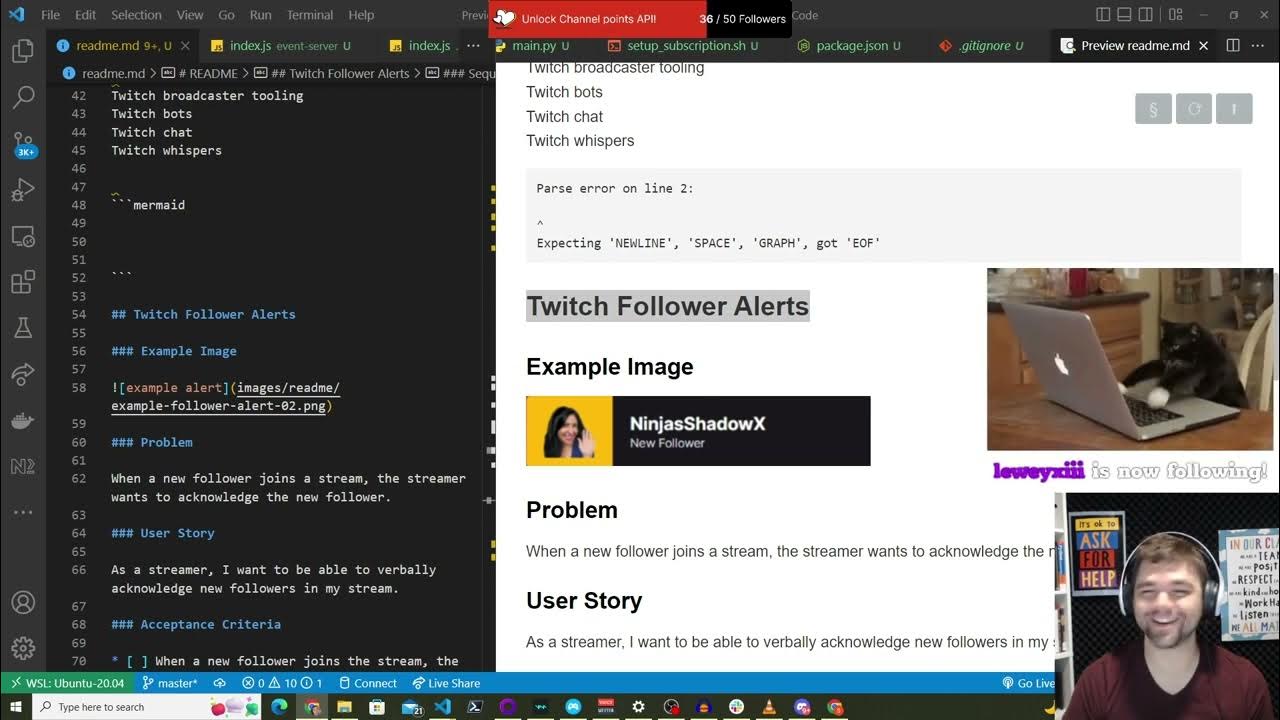Click the Twitch Follower Alerts heading in preview
The height and width of the screenshot is (720, 1280).
click(x=667, y=306)
